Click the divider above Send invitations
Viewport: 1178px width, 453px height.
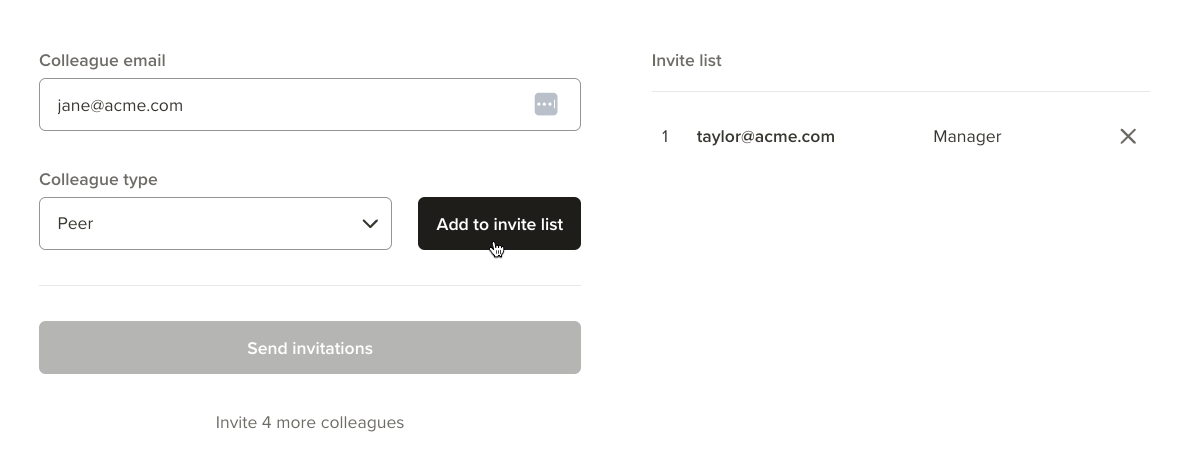click(310, 285)
